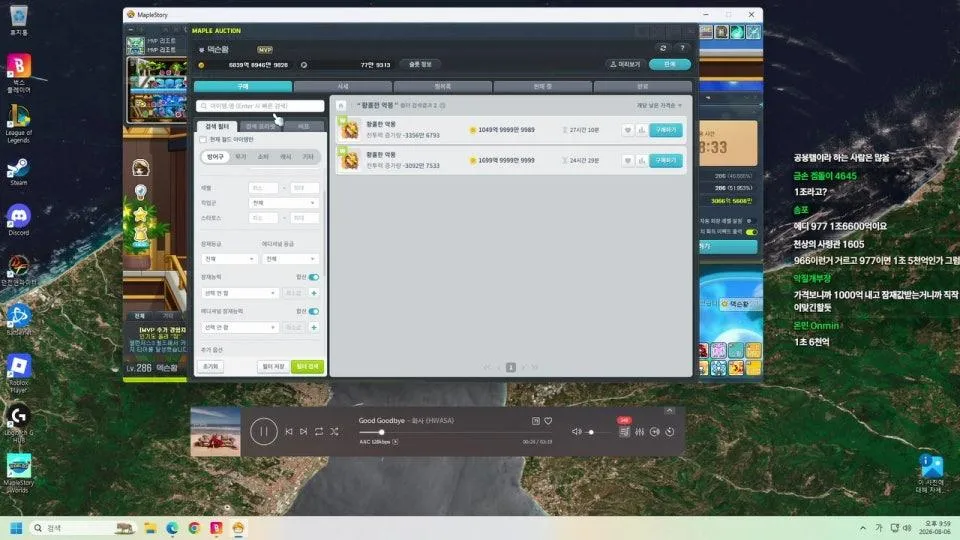
Task: Click the teal 판매 button
Action: 670,64
